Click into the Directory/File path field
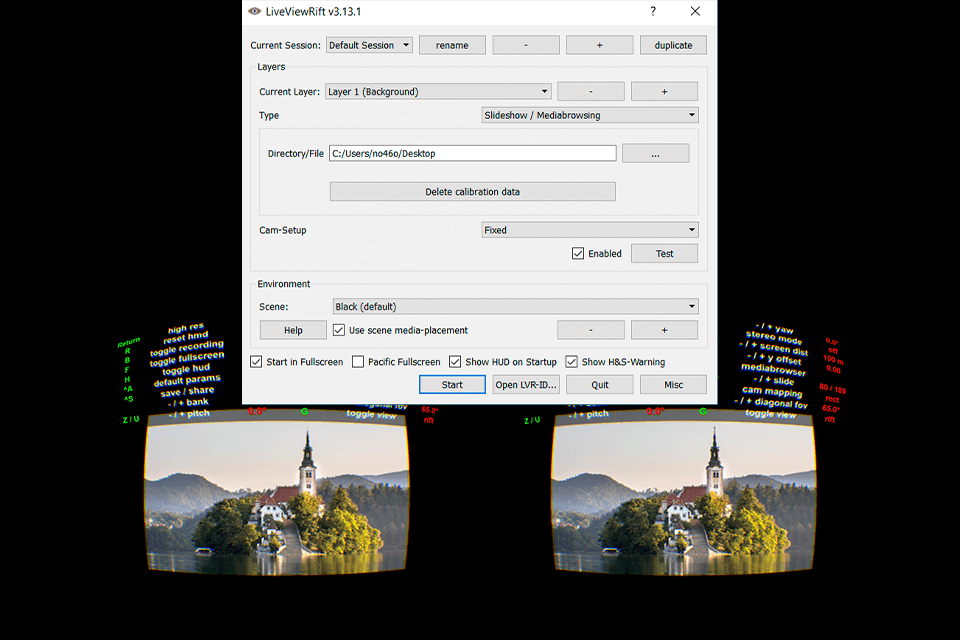 point(471,154)
